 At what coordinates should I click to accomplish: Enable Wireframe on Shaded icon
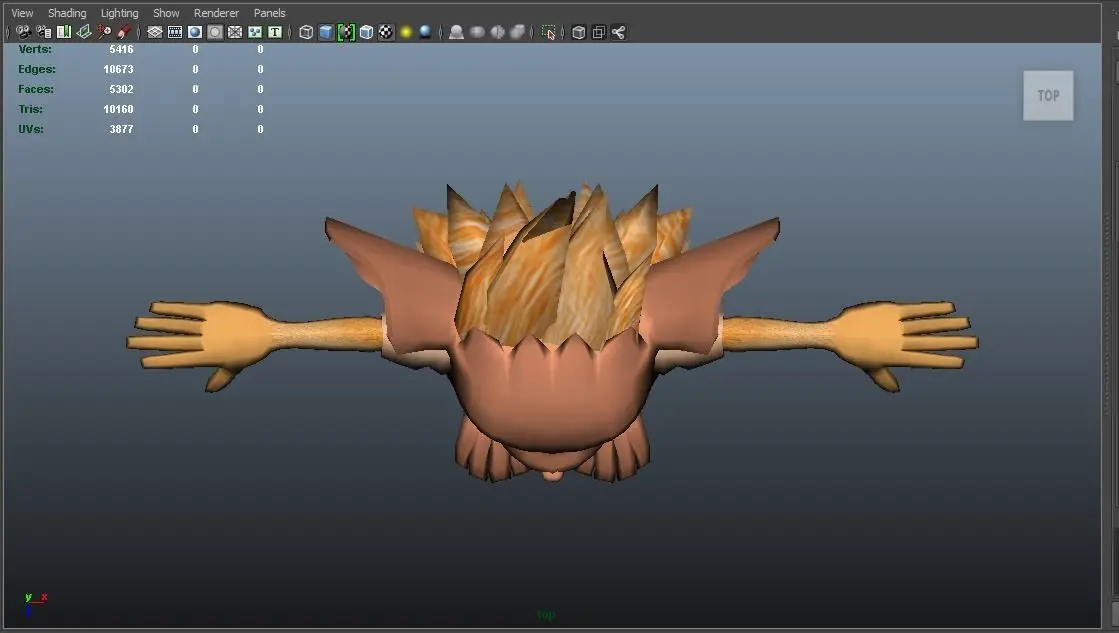(x=366, y=32)
